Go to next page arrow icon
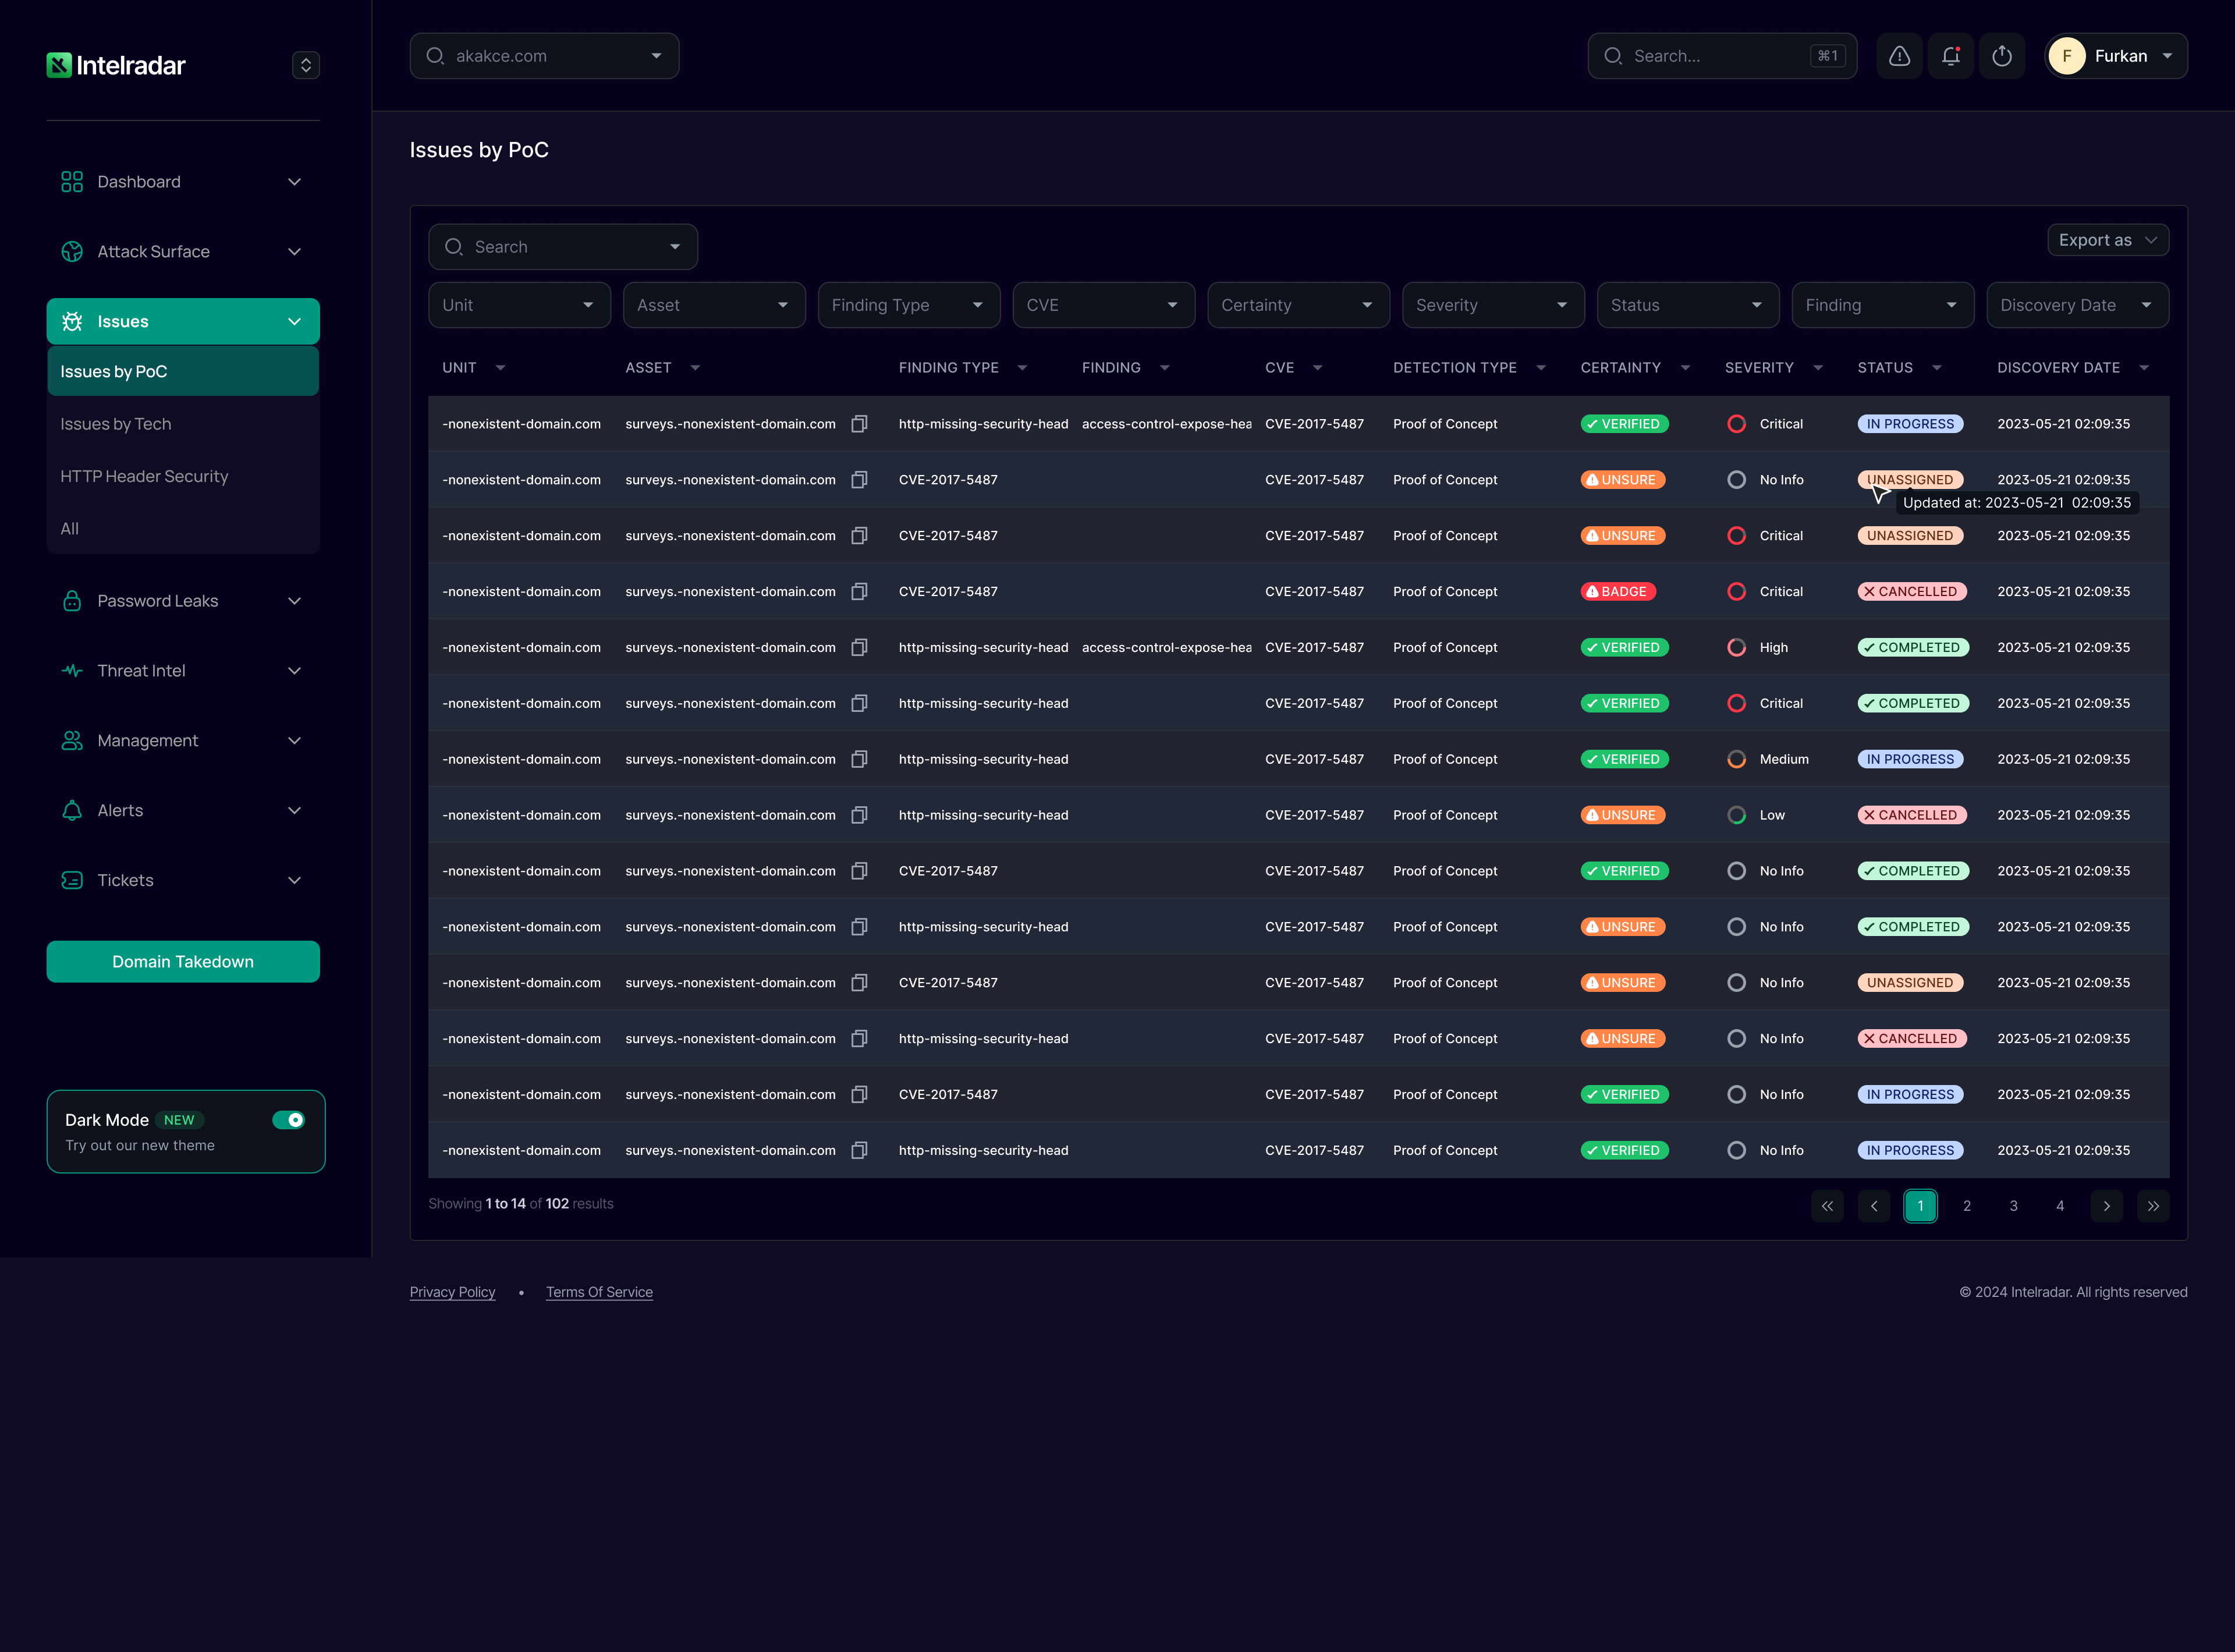The image size is (2235, 1652). [2106, 1206]
